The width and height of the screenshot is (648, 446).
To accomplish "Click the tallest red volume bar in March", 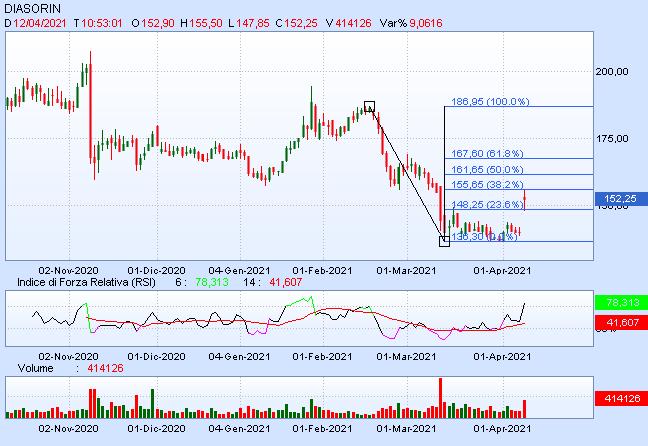I will 441,398.
